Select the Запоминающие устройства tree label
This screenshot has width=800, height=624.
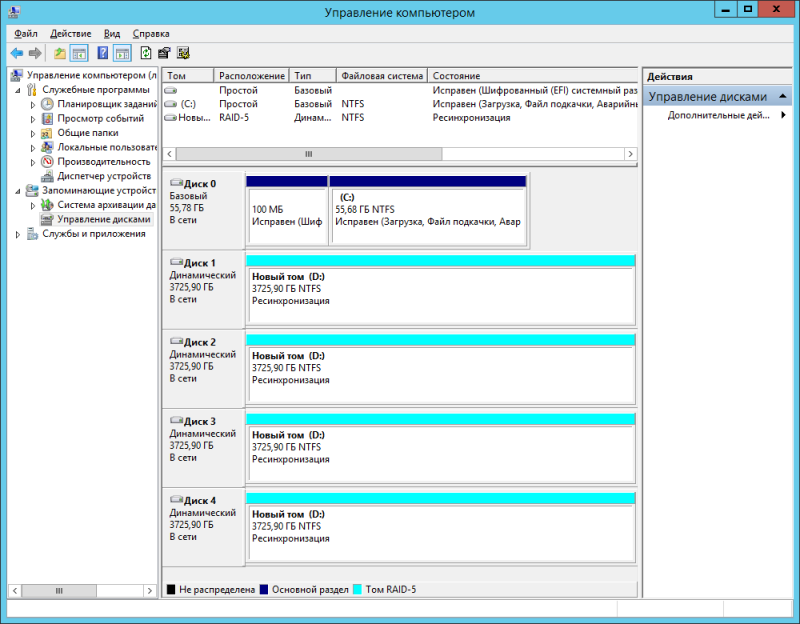[x=98, y=191]
